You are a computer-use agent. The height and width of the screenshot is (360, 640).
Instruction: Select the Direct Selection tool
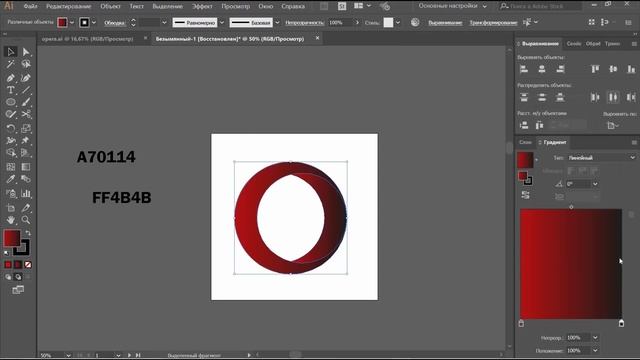[26, 52]
